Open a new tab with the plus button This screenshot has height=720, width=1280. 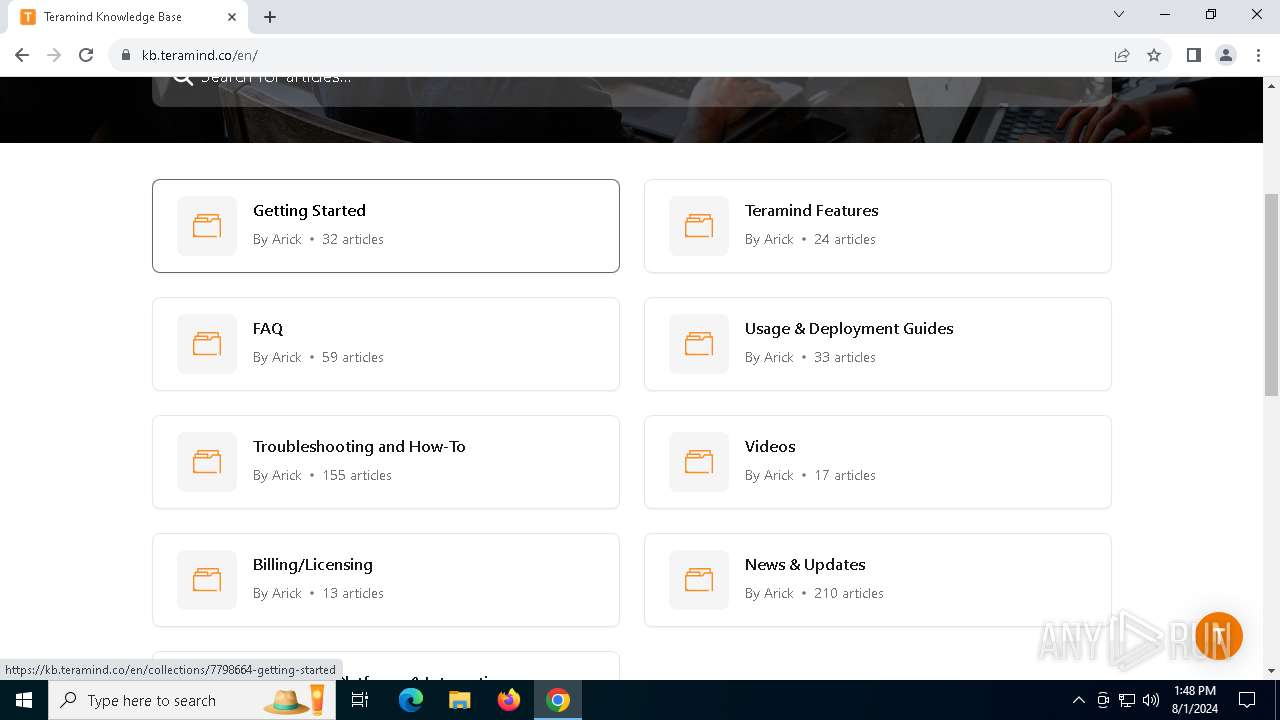click(270, 17)
